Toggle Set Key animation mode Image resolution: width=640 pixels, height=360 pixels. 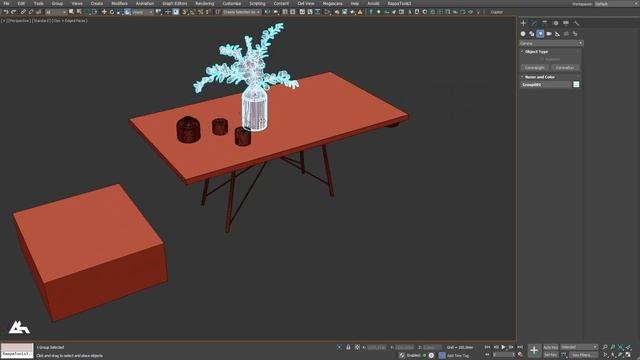pyautogui.click(x=551, y=355)
